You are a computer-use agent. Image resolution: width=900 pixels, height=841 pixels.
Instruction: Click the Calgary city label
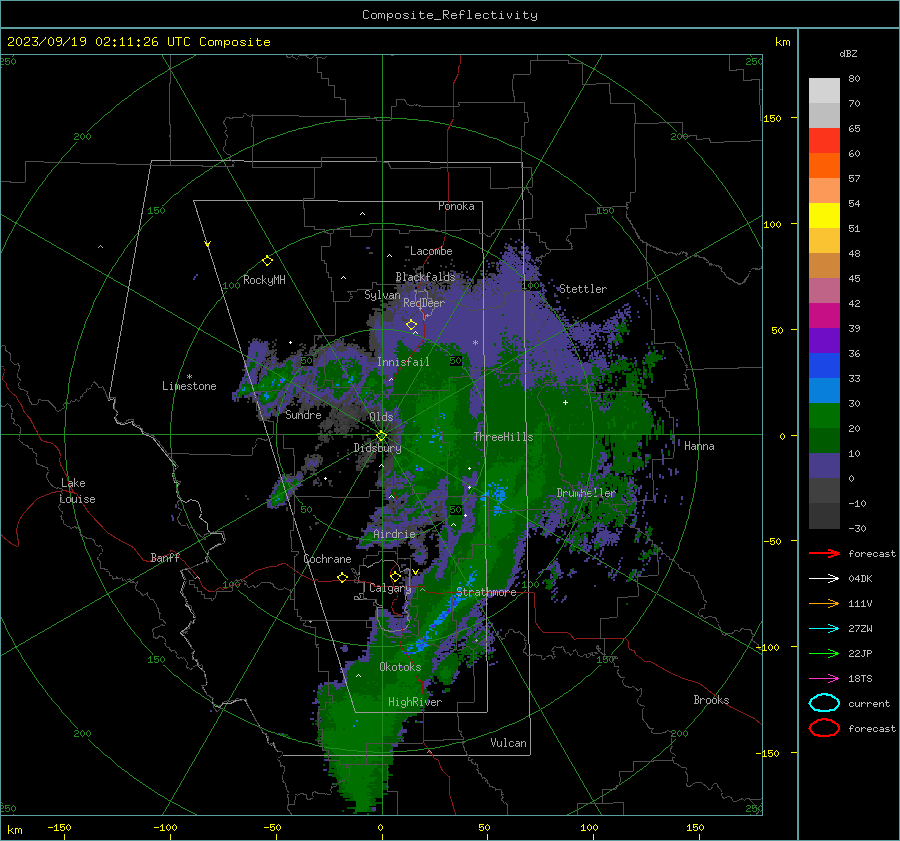(390, 588)
